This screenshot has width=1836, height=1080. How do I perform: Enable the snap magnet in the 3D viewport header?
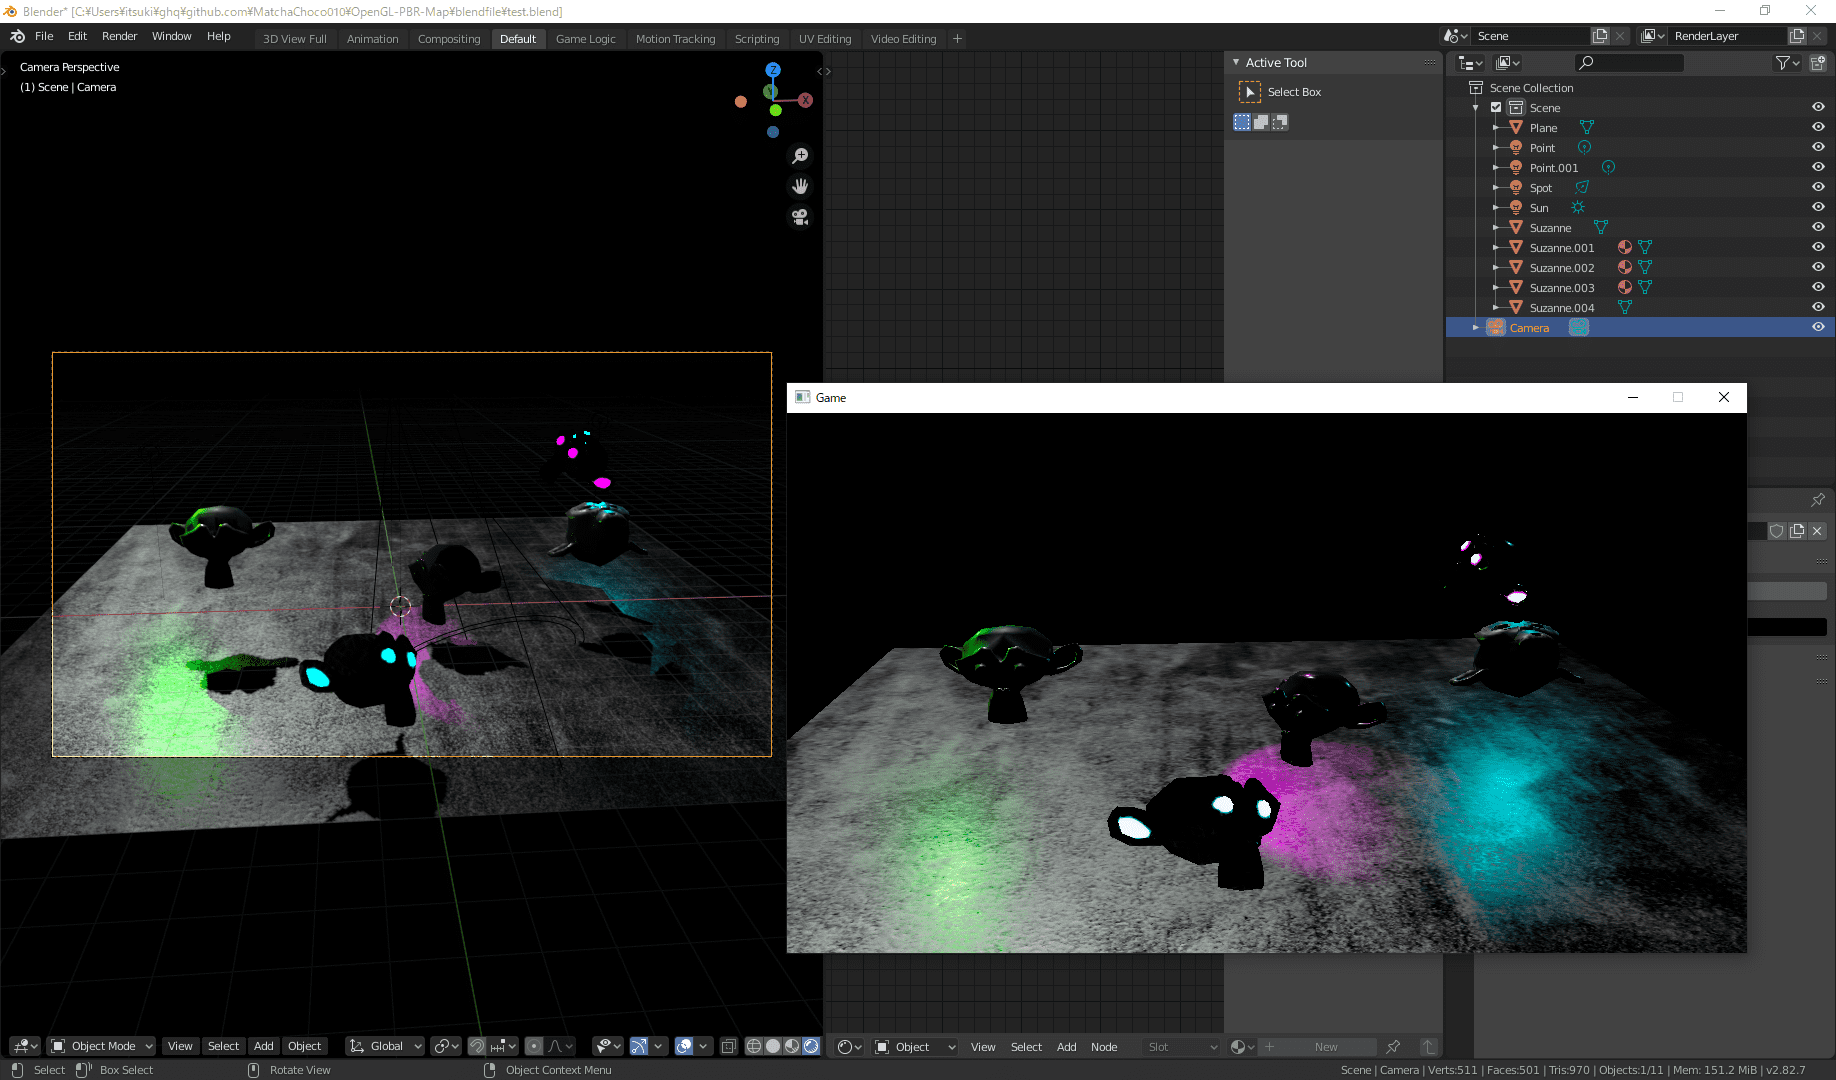click(478, 1046)
